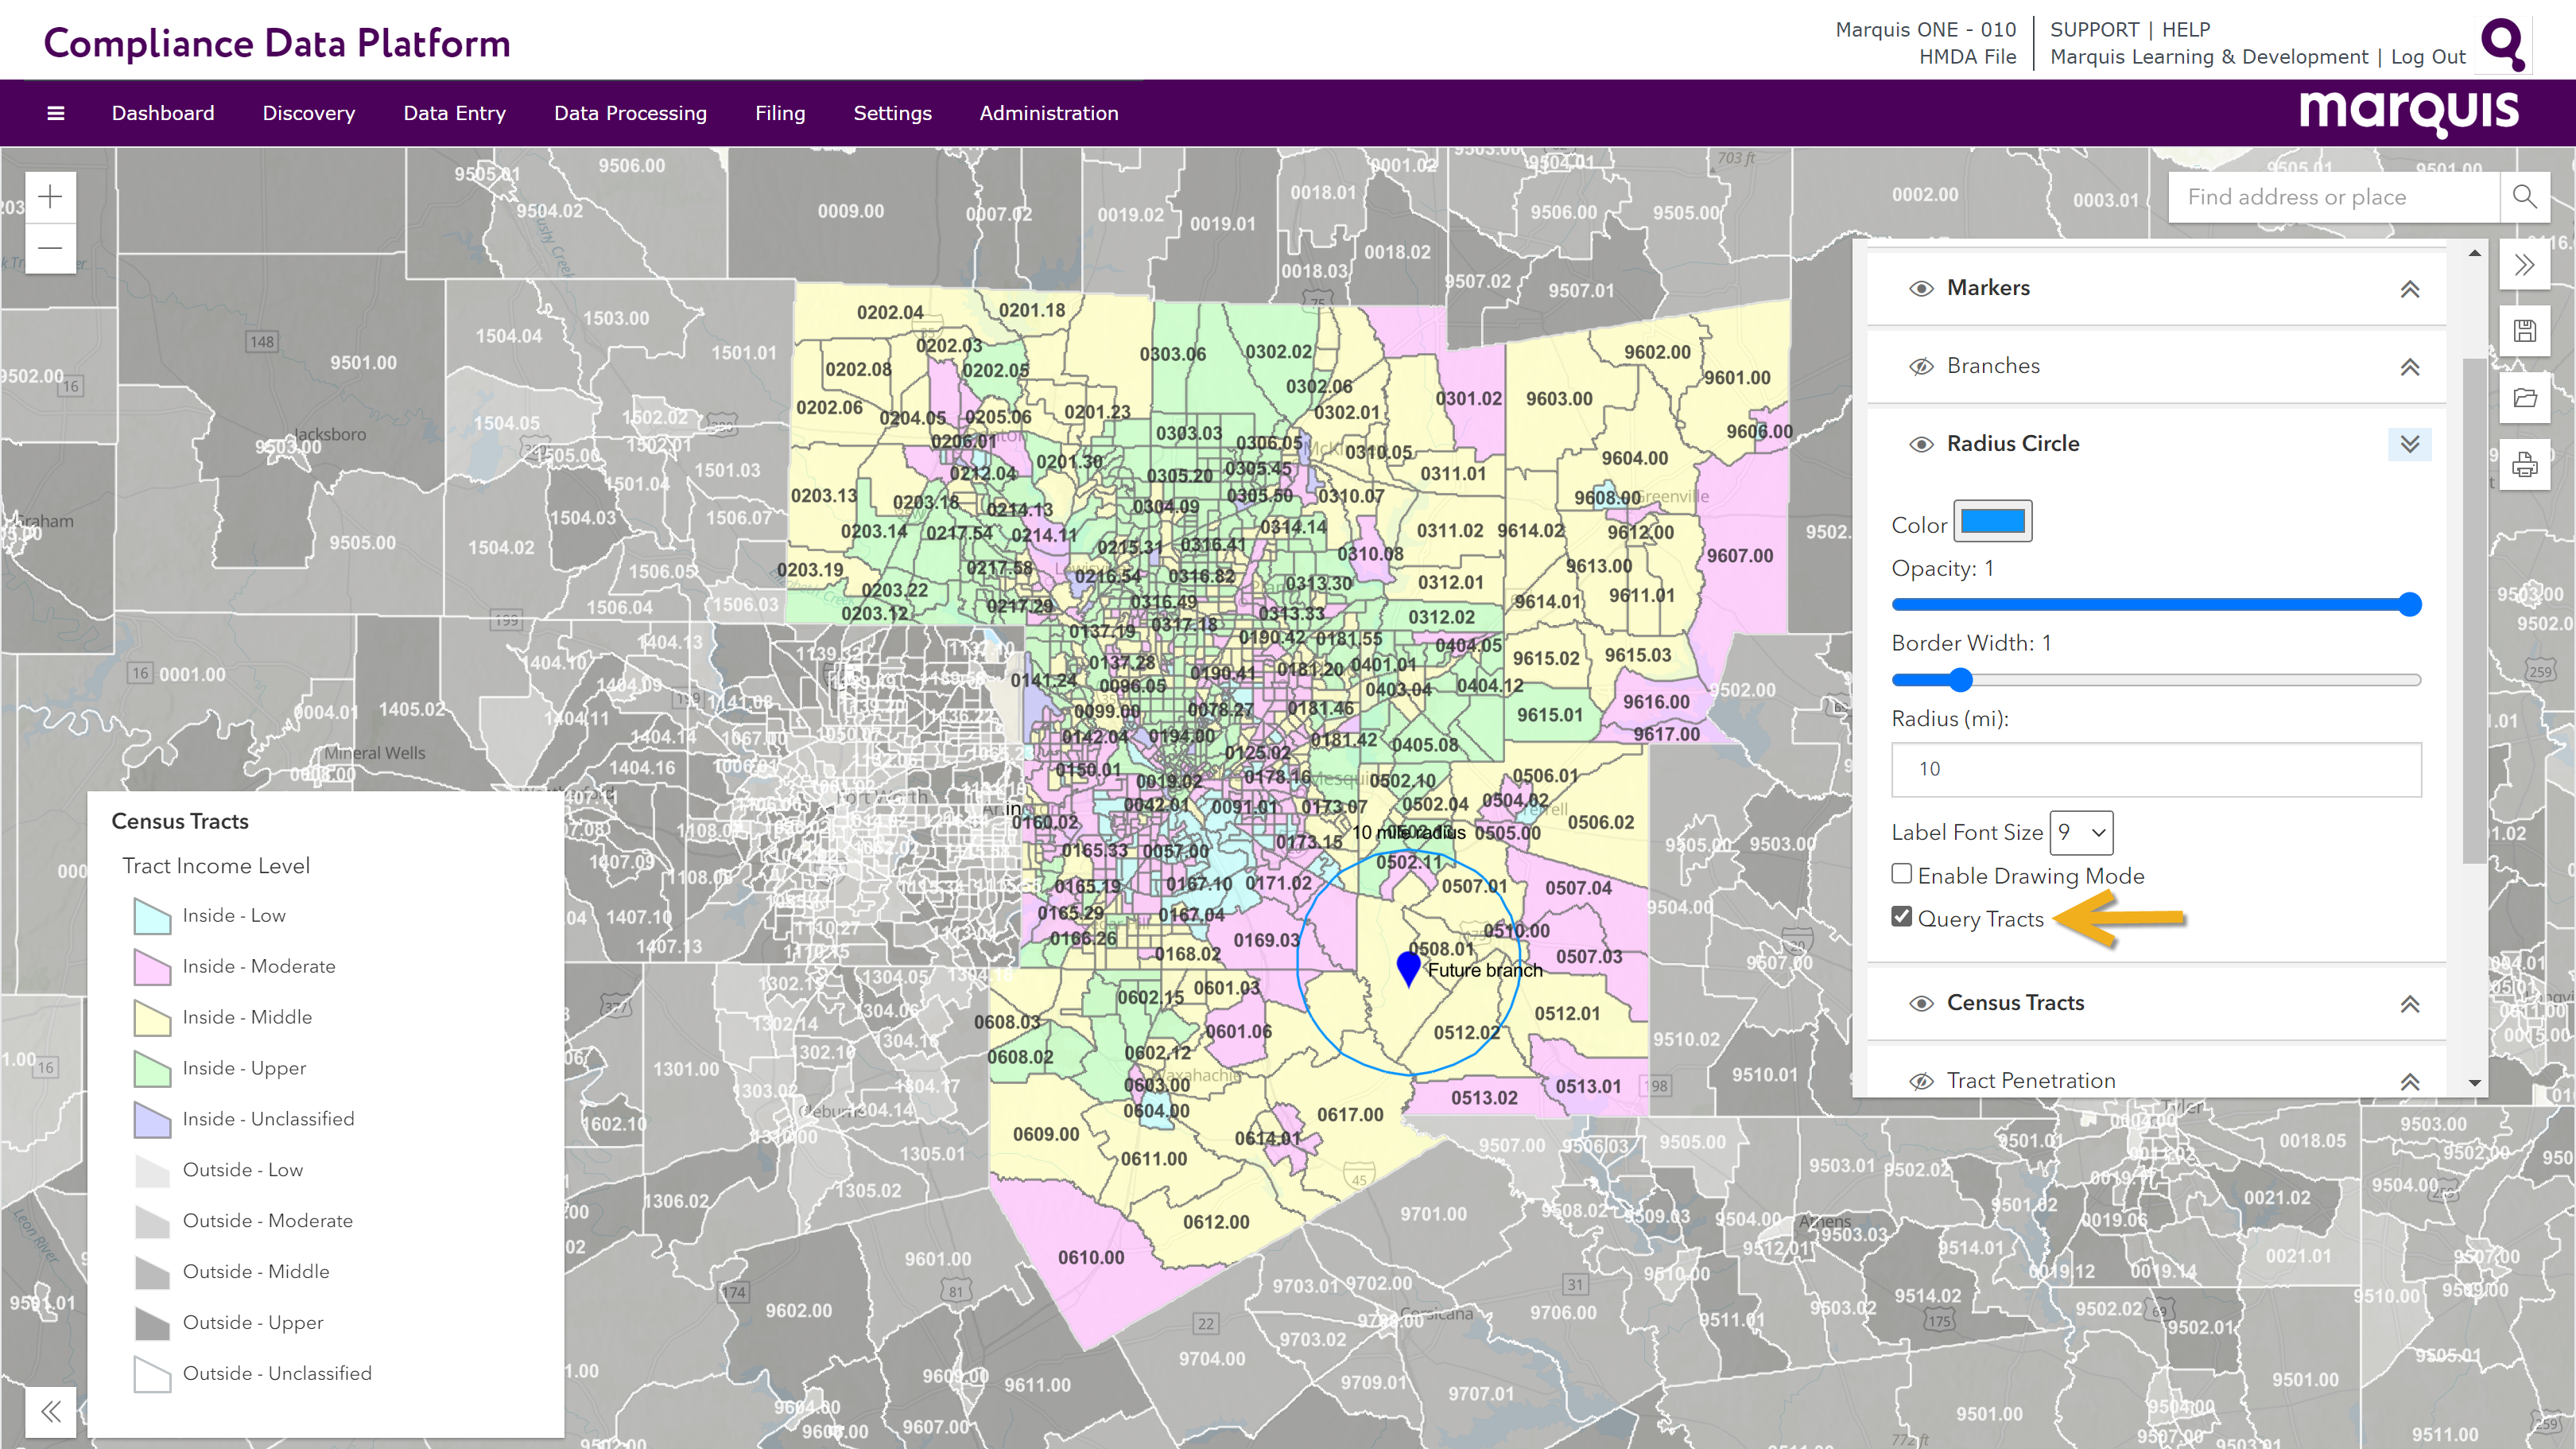The image size is (2576, 1449).
Task: Collapse the Radius Circle section
Action: [2409, 444]
